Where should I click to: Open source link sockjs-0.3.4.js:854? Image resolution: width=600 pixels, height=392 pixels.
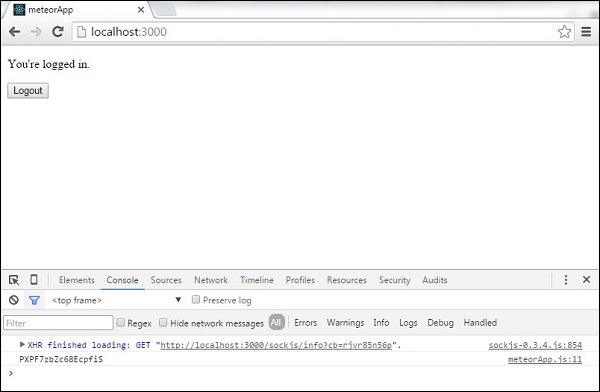[x=535, y=345]
